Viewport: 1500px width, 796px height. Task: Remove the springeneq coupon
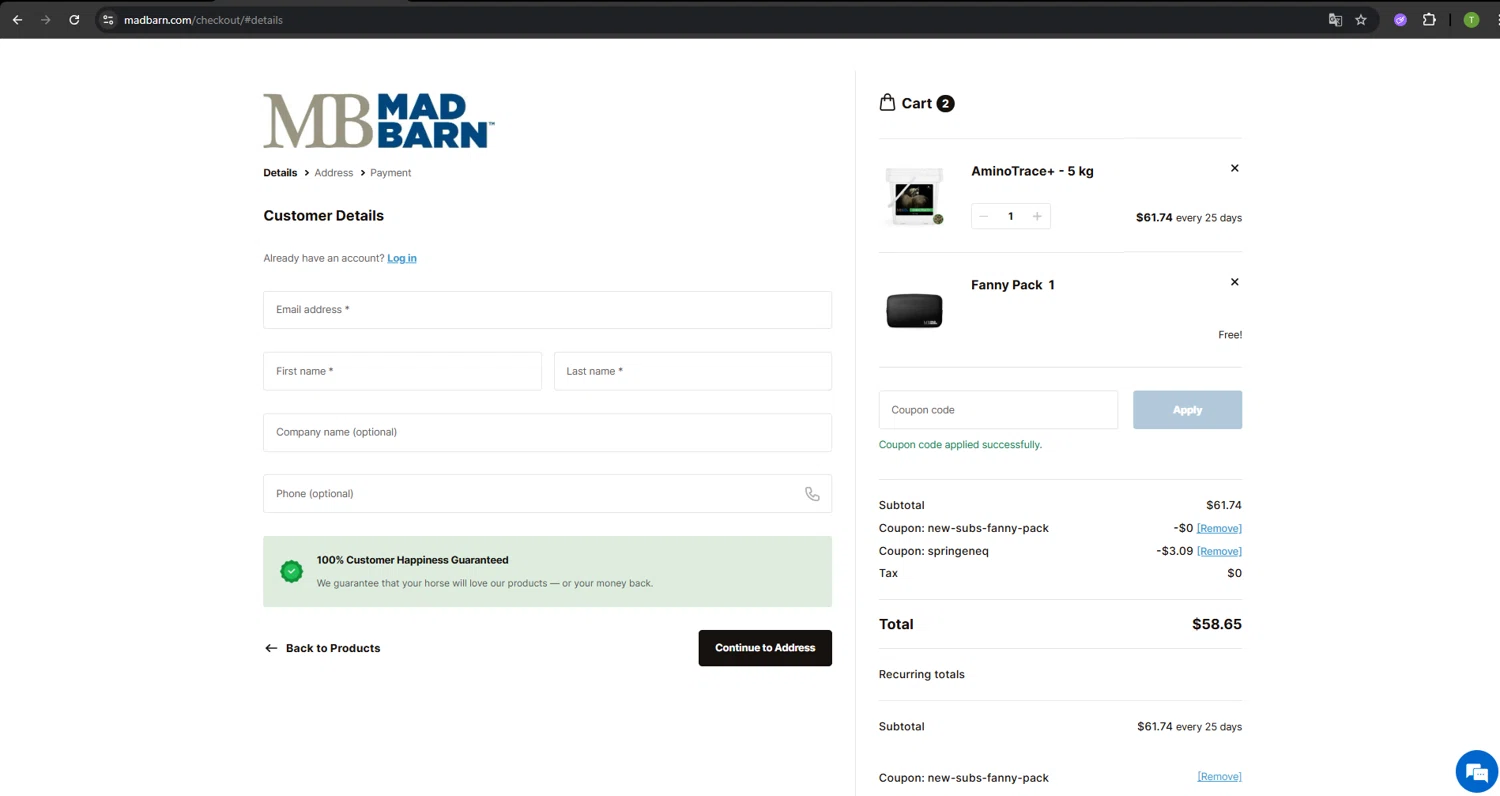click(1219, 551)
